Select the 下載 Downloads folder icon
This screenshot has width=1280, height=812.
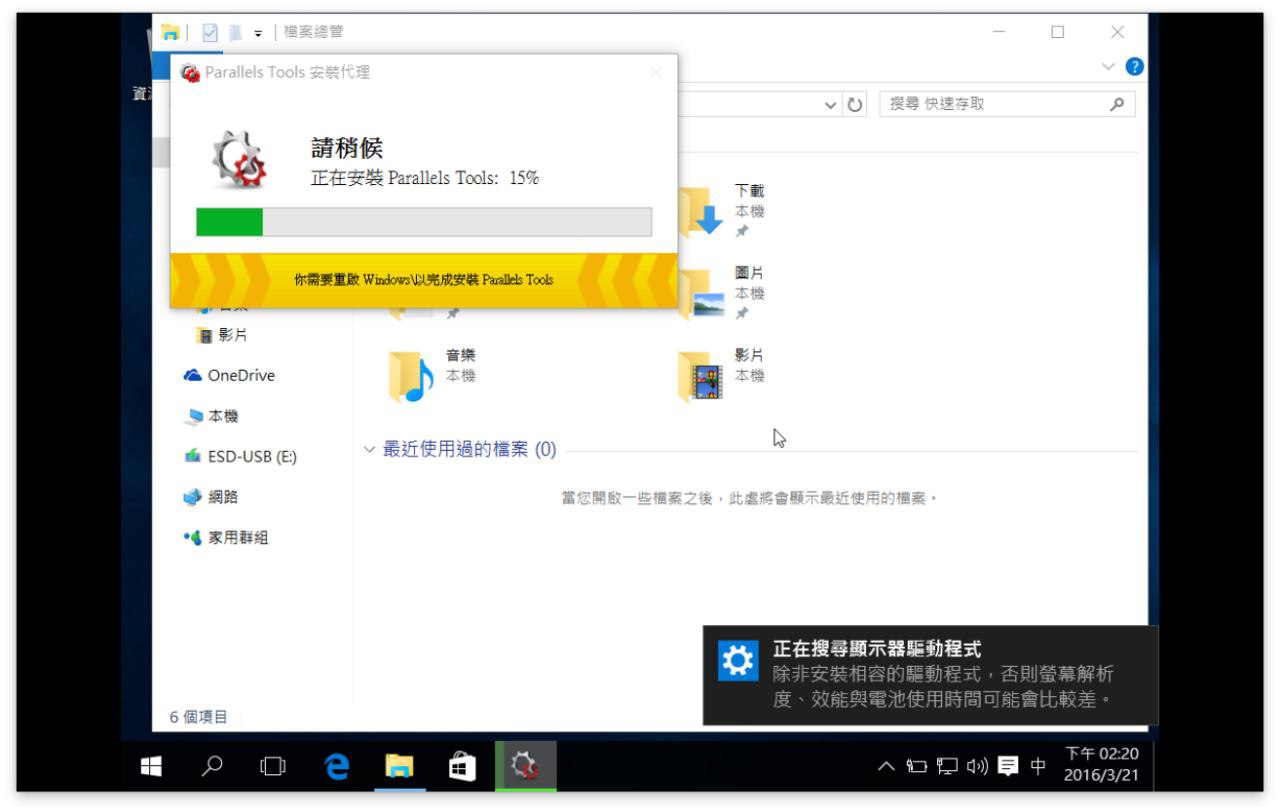pyautogui.click(x=701, y=211)
